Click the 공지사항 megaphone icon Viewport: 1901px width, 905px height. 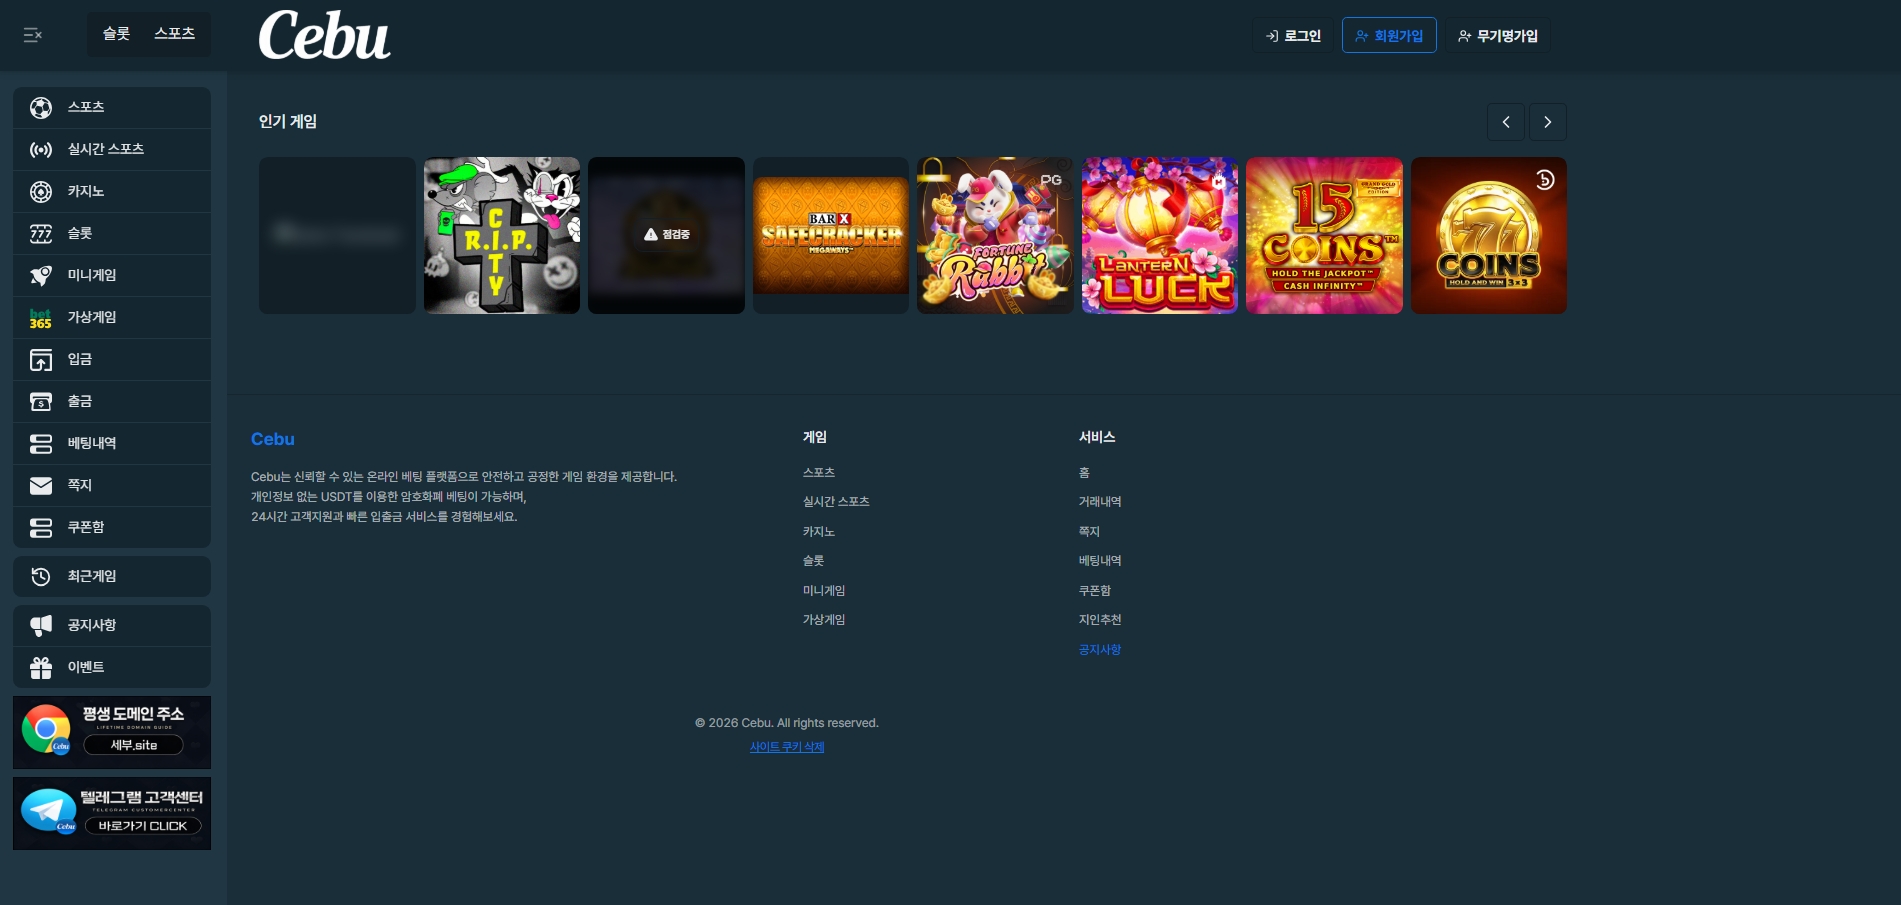[x=41, y=625]
